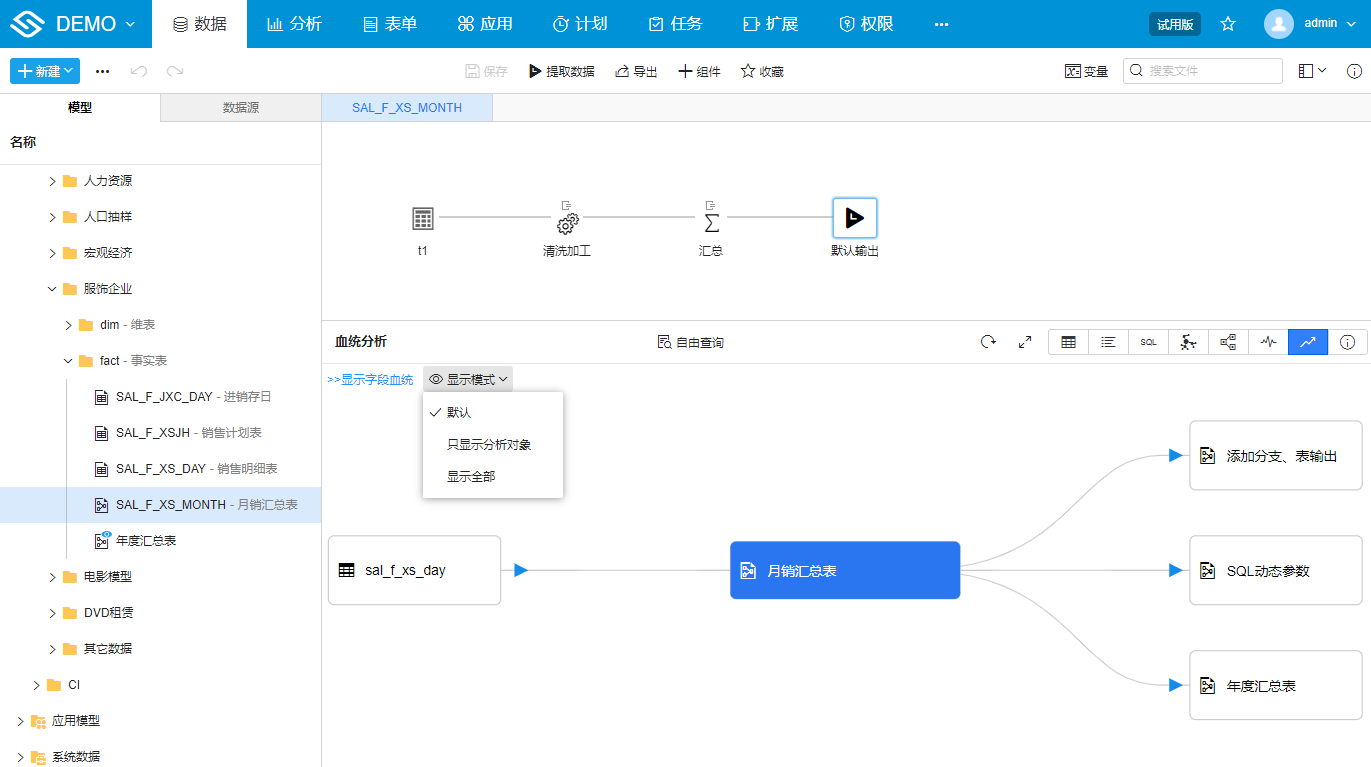This screenshot has height=767, width=1371.
Task: Click the star favorite icon in top bar
Action: point(1228,24)
